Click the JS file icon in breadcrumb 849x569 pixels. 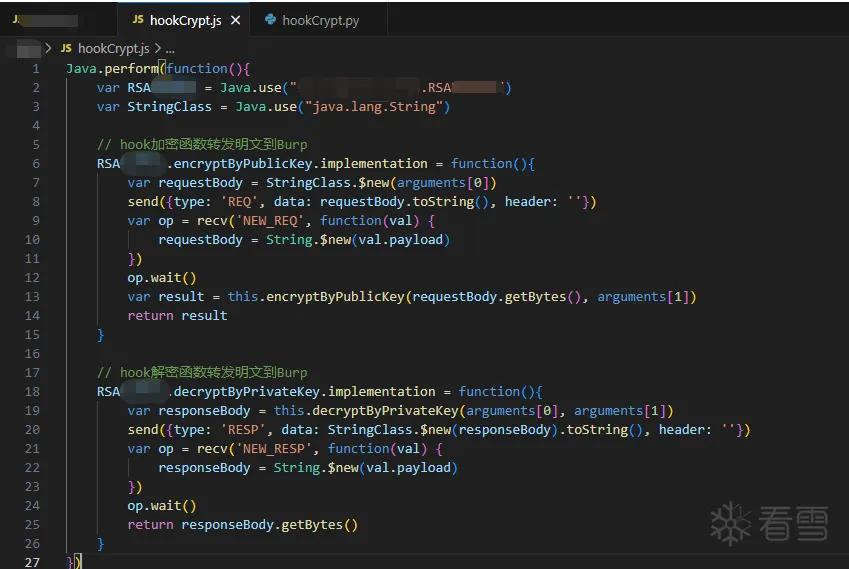66,49
